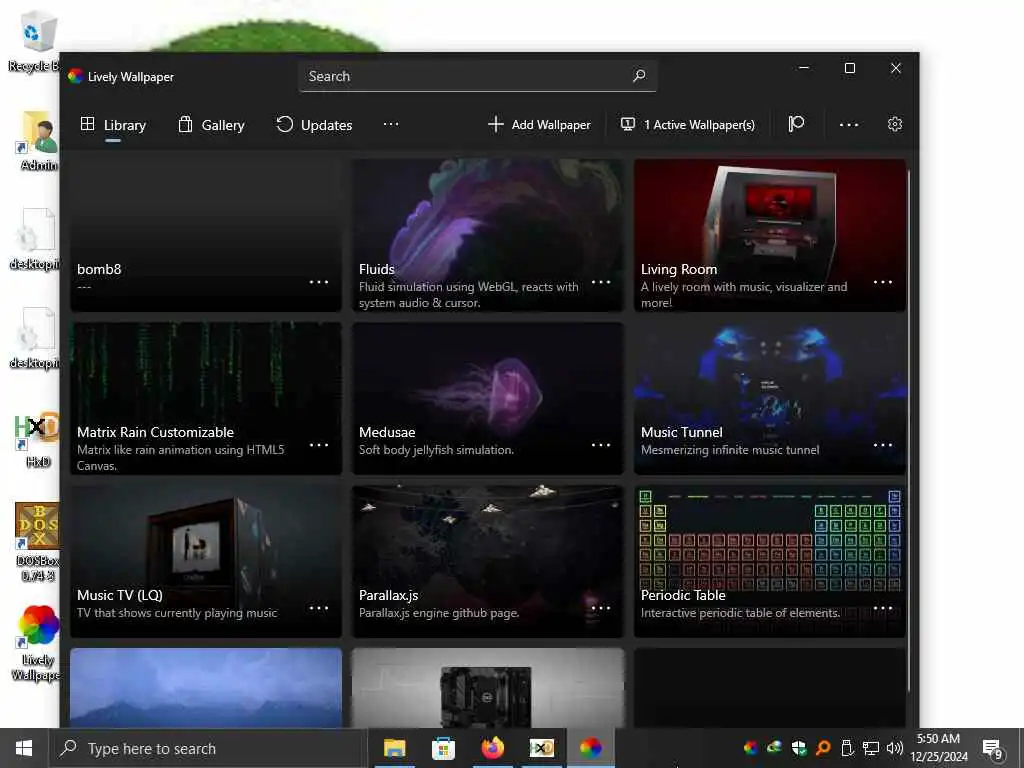Screen dimensions: 1024x768
Task: Click the Lively Wallpaper desktop shortcut
Action: coord(37,643)
